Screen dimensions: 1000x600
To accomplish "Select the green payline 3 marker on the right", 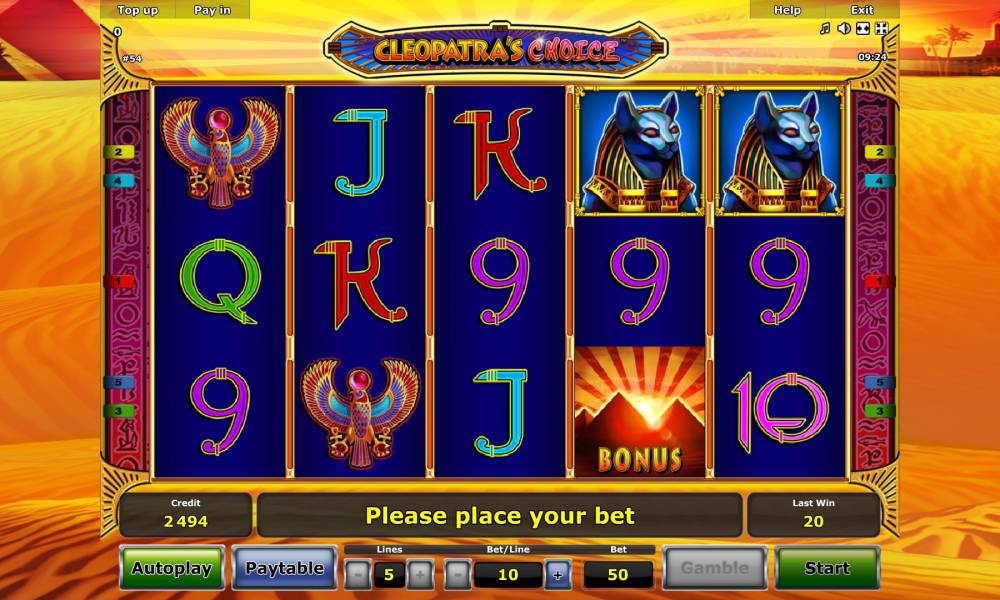I will (879, 411).
